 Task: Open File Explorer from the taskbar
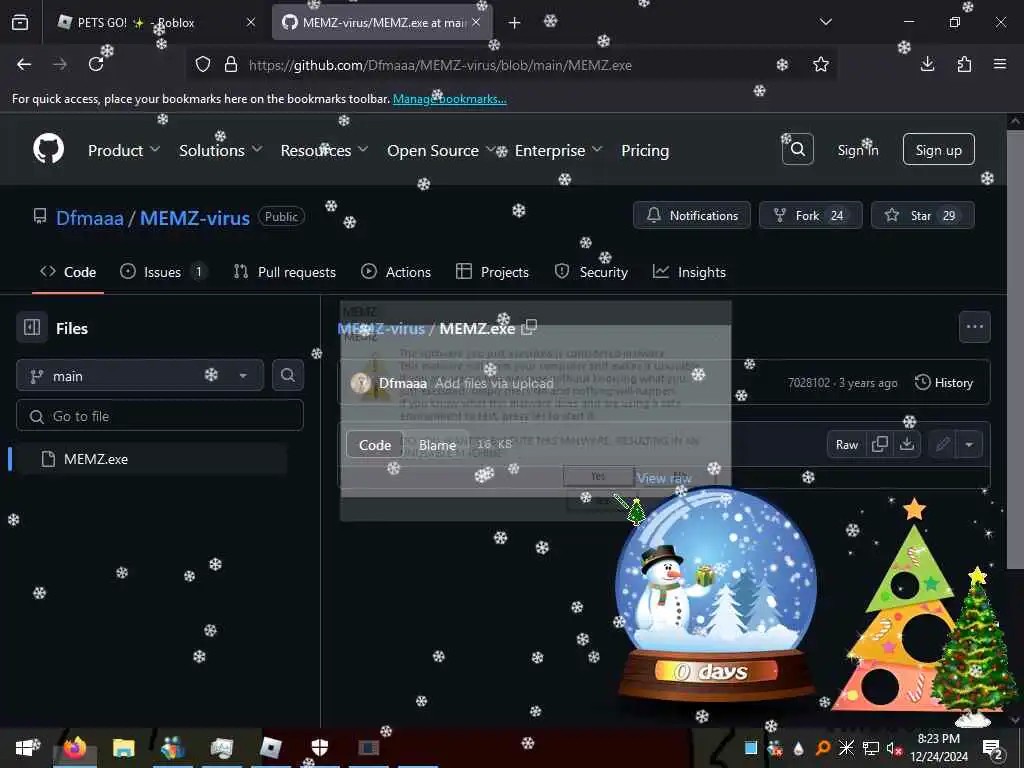tap(123, 748)
